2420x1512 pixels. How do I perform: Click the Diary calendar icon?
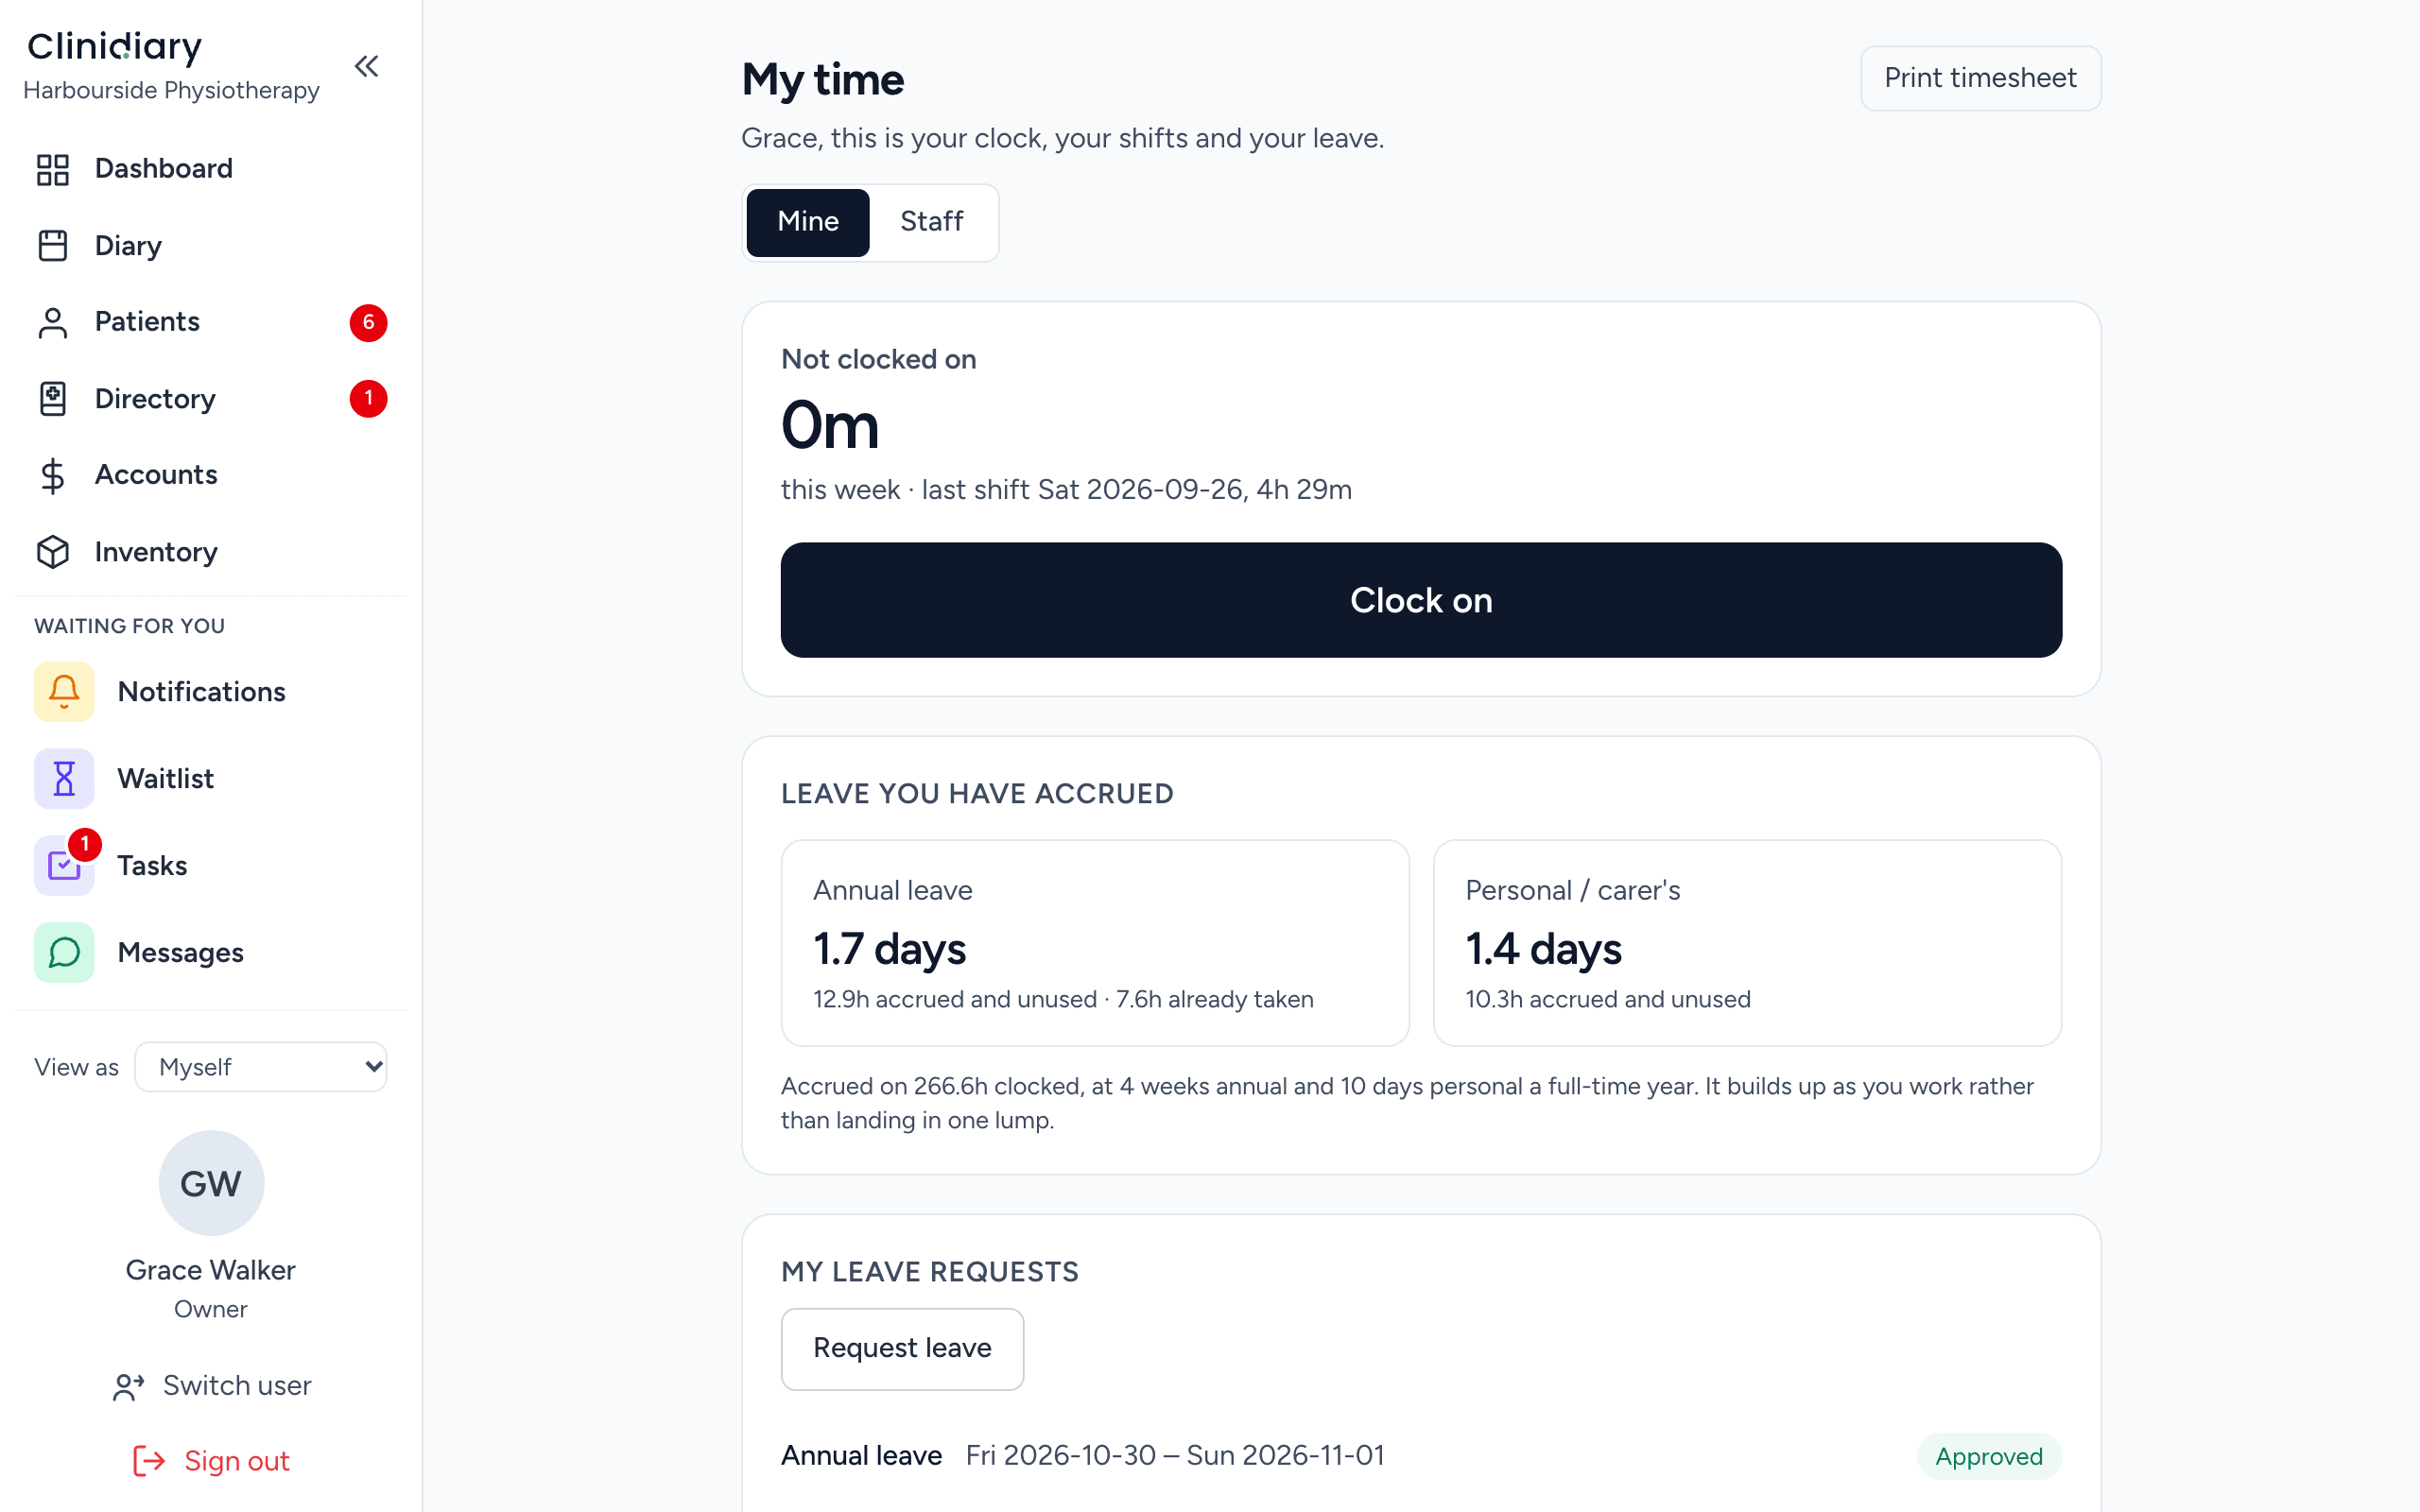click(53, 245)
